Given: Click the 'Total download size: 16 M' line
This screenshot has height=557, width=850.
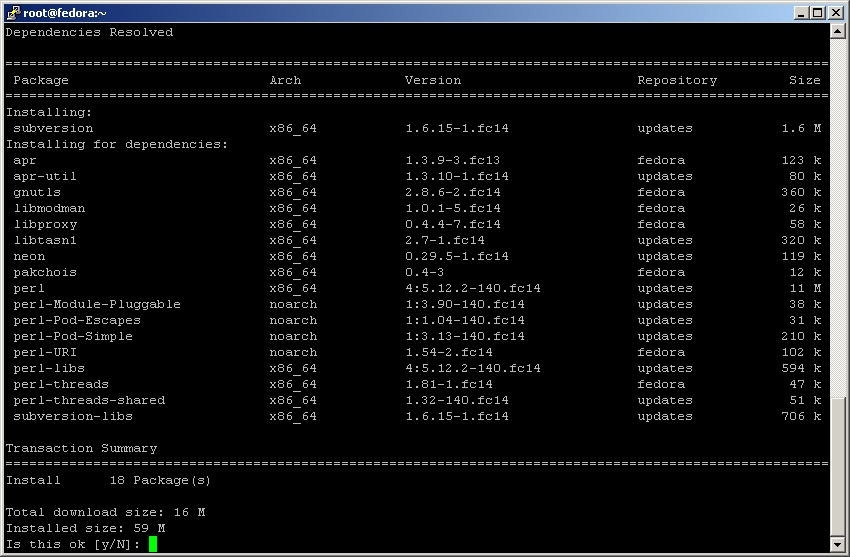Looking at the screenshot, I should [106, 512].
